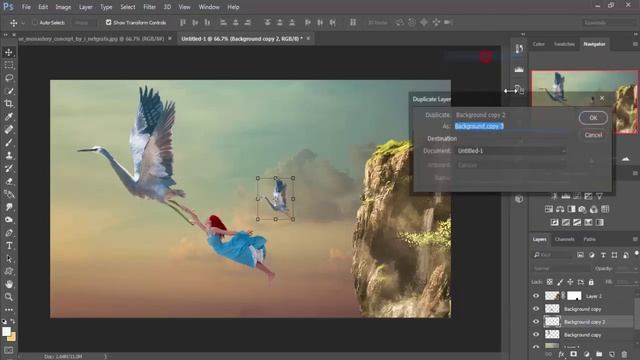This screenshot has height=360, width=640.
Task: Select the Lasso tool
Action: (9, 78)
